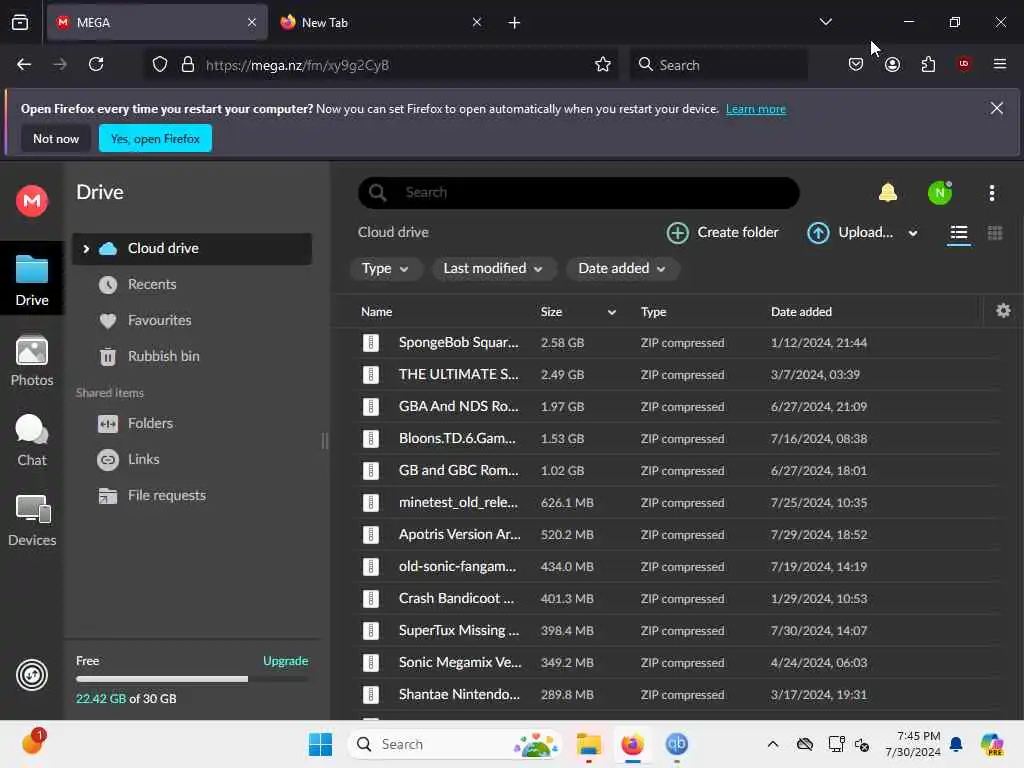The height and width of the screenshot is (768, 1024).
Task: Open the Last modified filter dropdown
Action: (x=493, y=268)
